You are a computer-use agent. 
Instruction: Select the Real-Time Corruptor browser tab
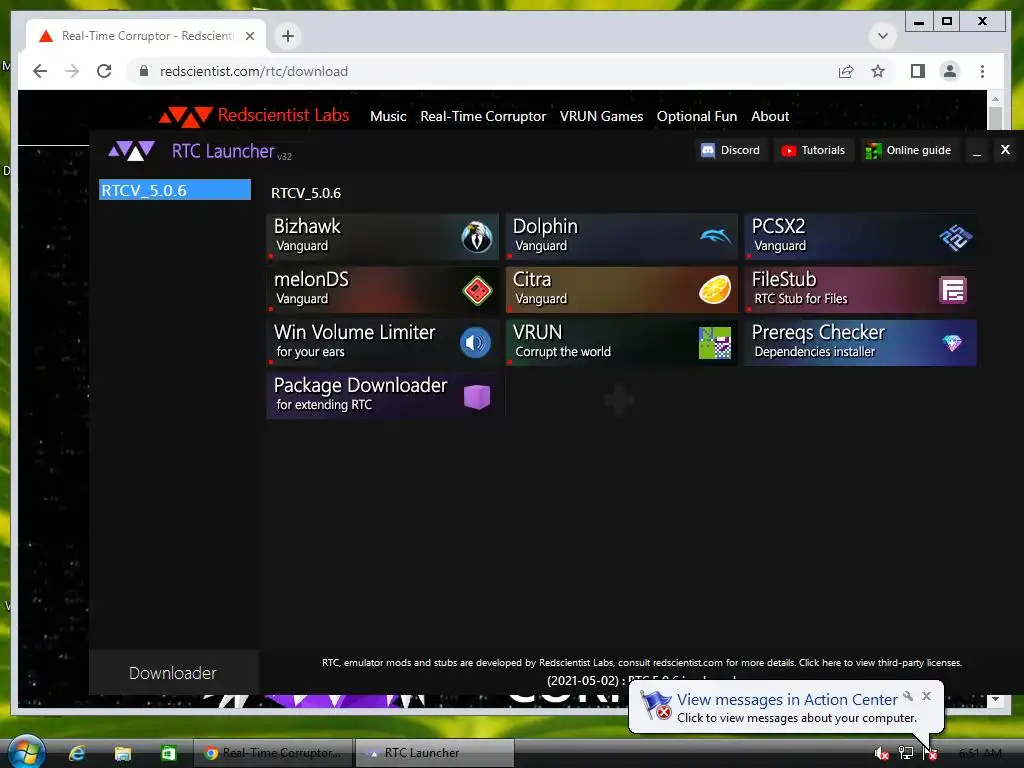click(146, 36)
